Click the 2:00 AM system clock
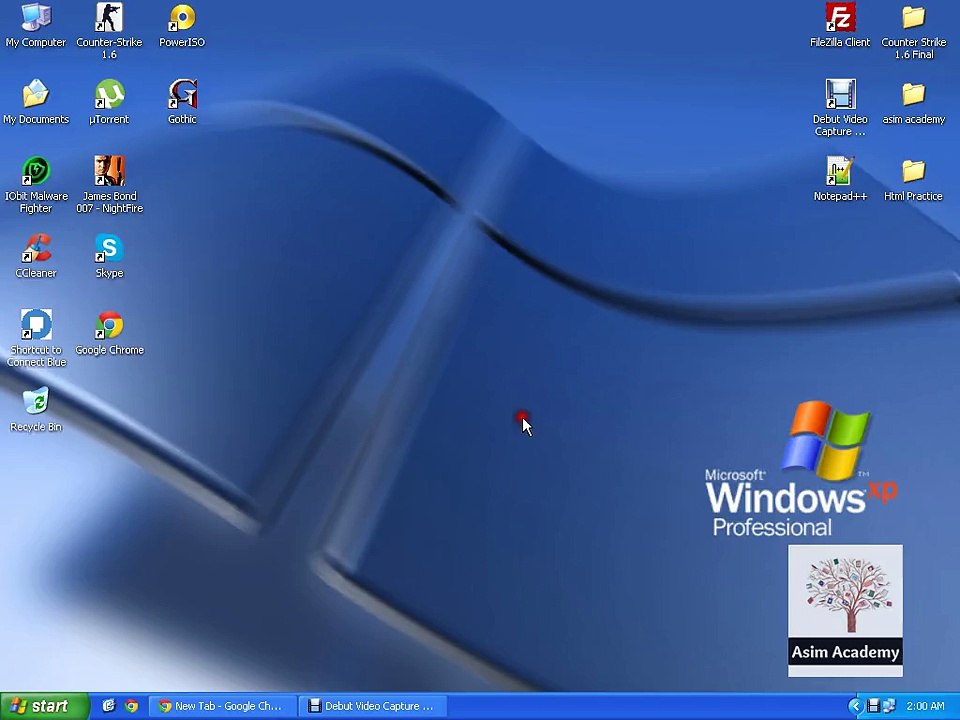The image size is (960, 720). pos(925,706)
